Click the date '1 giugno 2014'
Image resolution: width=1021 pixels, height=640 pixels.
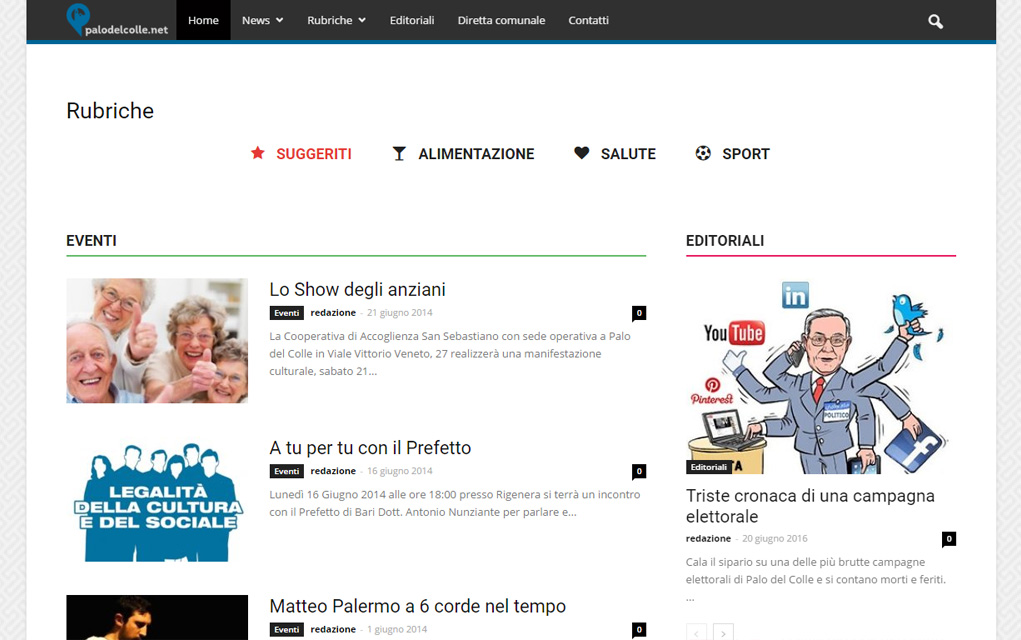point(397,630)
